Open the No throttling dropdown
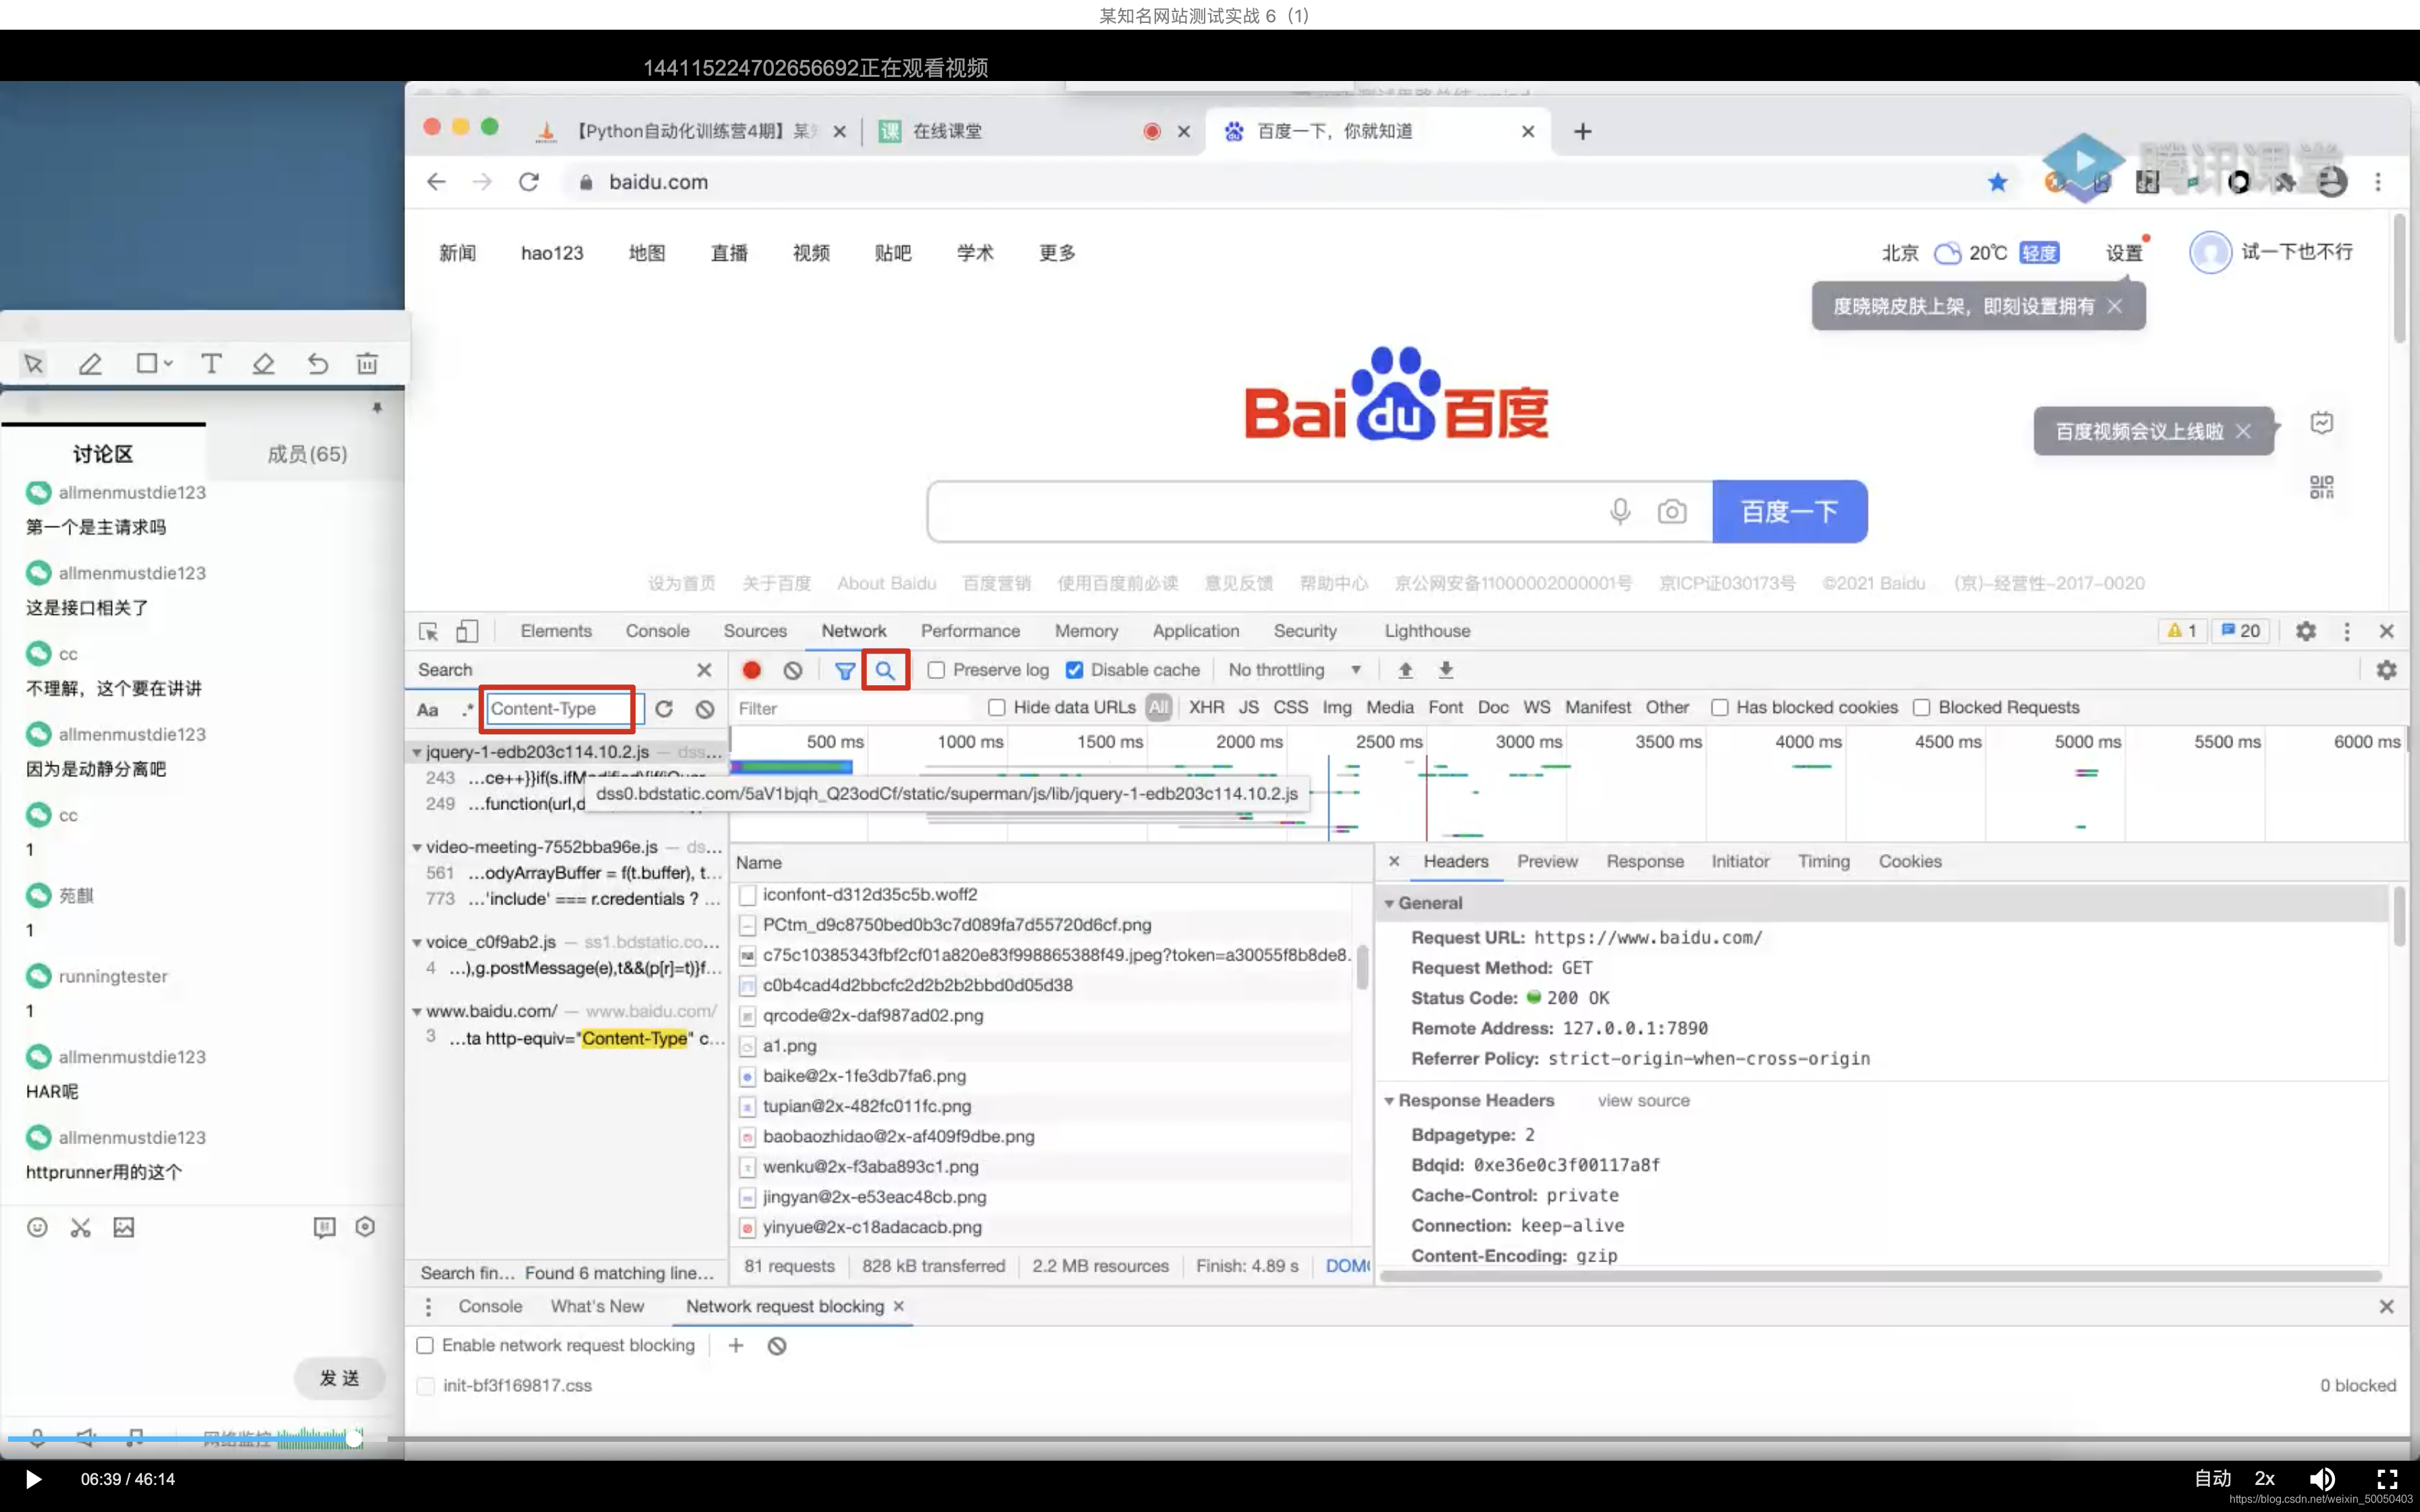This screenshot has height=1512, width=2420. pos(1294,670)
